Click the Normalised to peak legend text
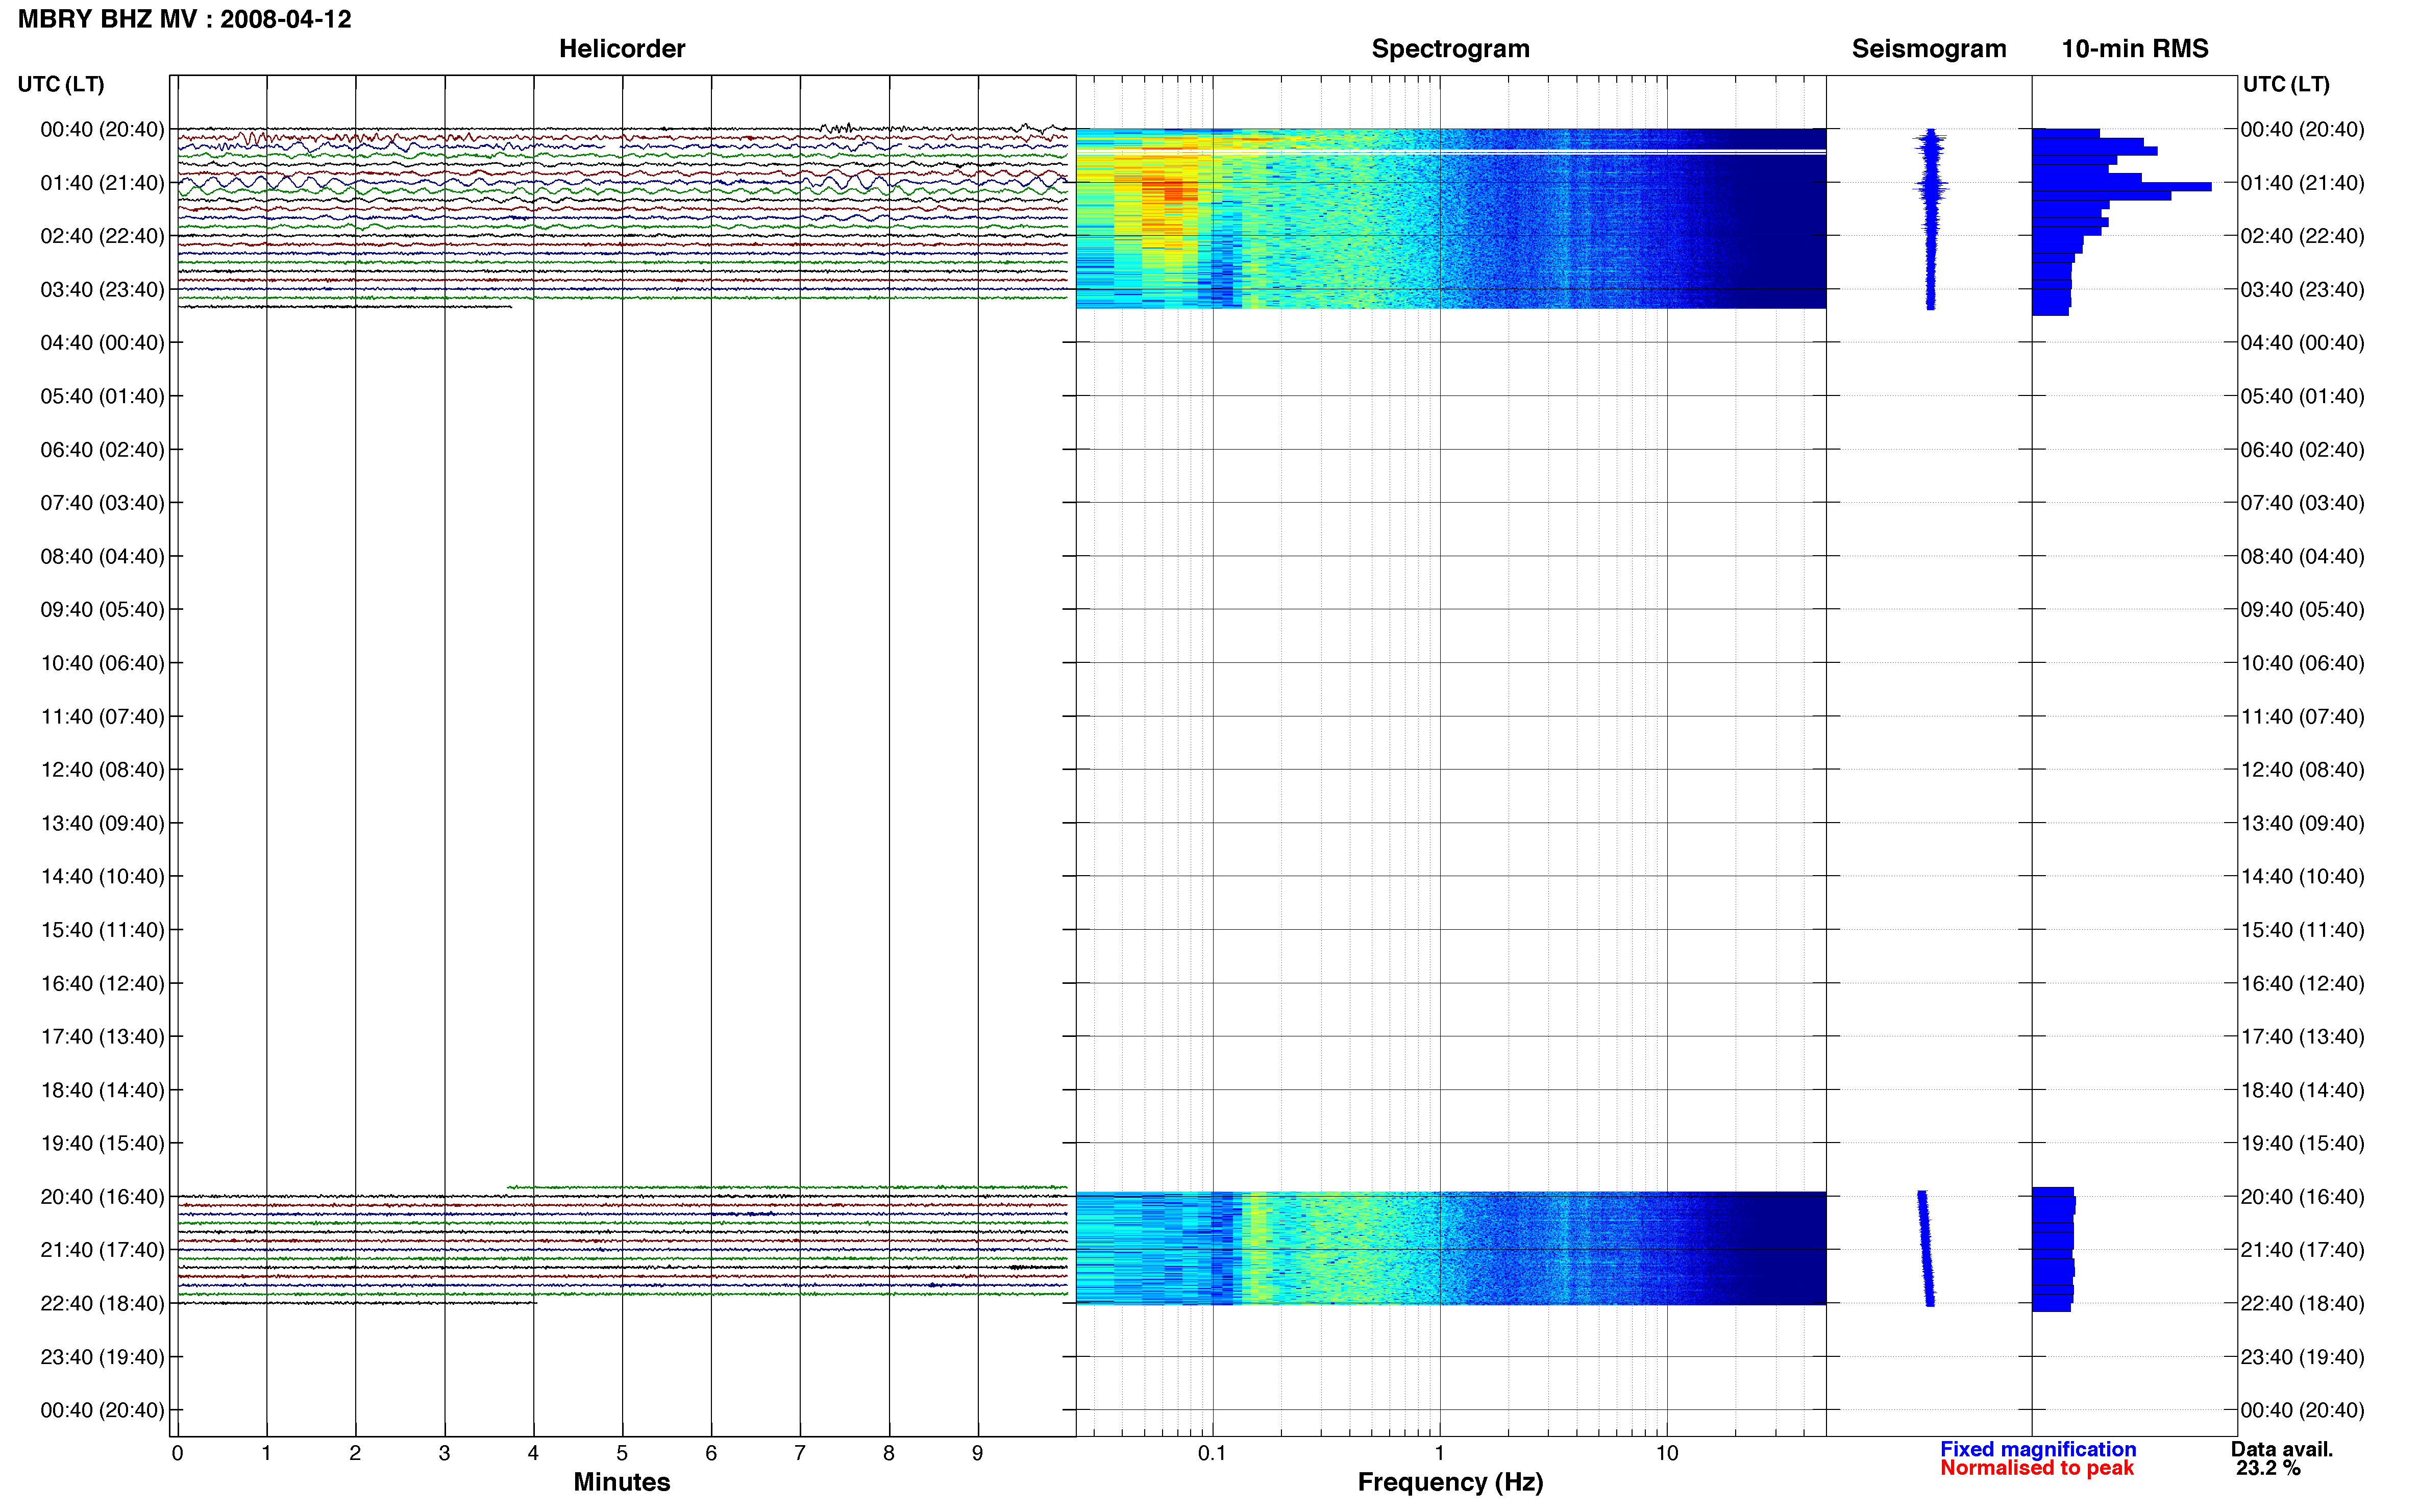The image size is (2419, 1512). [x=2036, y=1468]
